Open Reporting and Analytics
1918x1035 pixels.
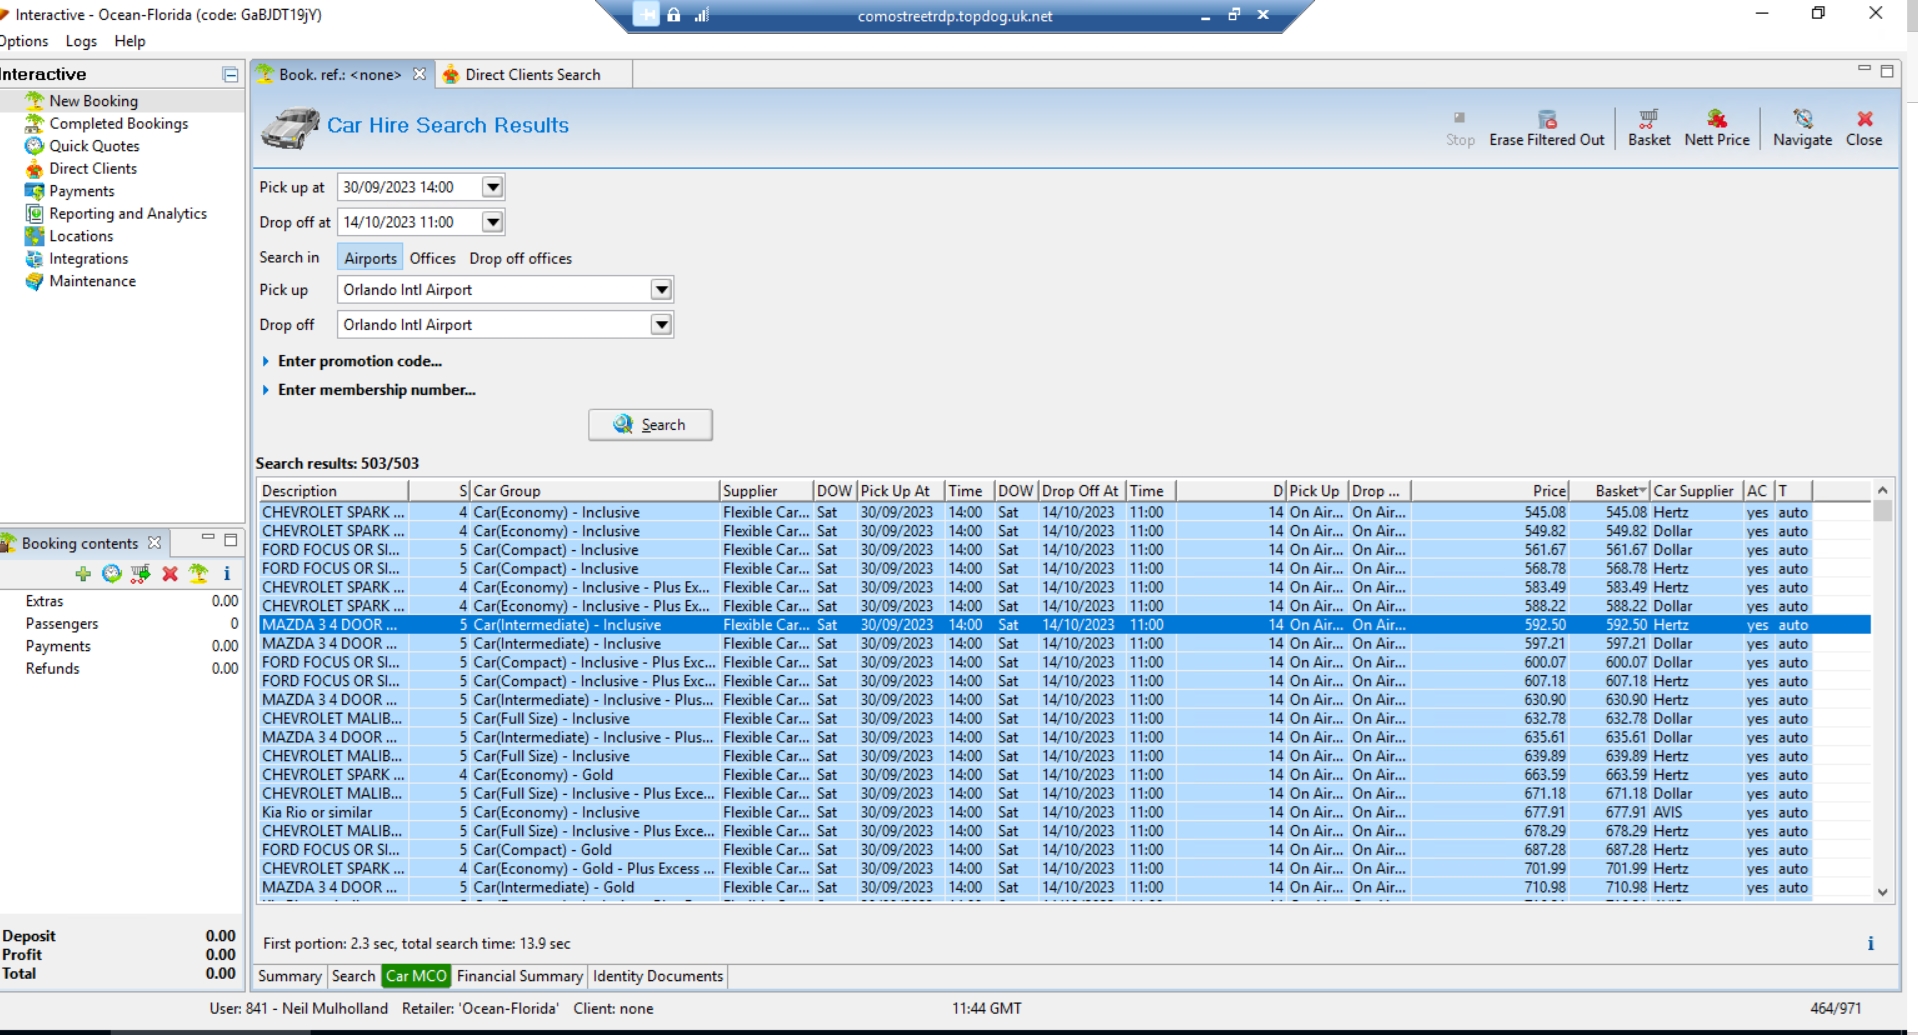click(x=127, y=213)
